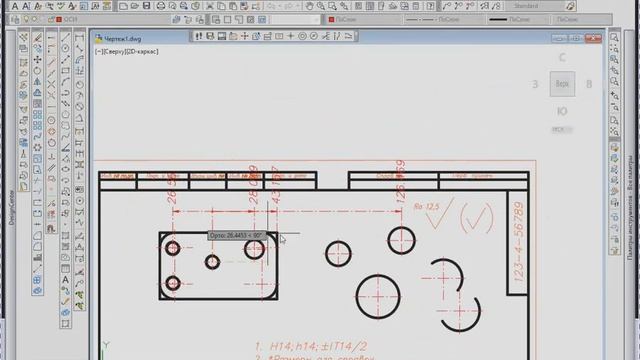Open the Layer Properties Manager
Screen dimensions: 640x360
[15, 19]
